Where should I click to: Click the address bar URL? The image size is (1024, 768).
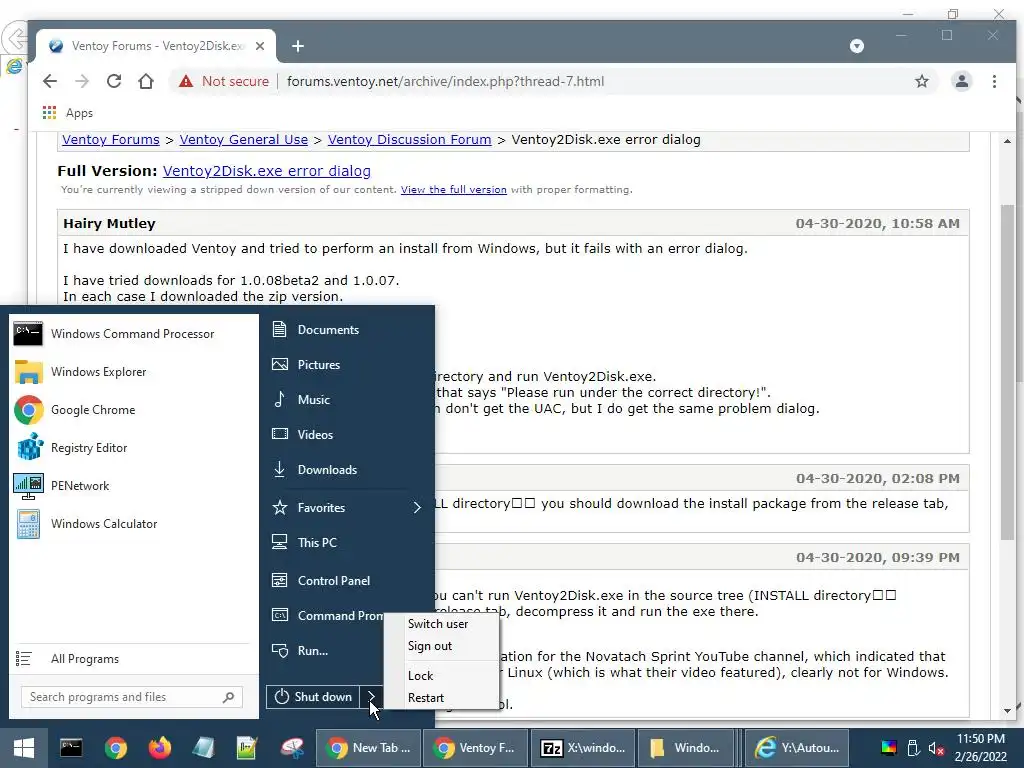coord(445,82)
